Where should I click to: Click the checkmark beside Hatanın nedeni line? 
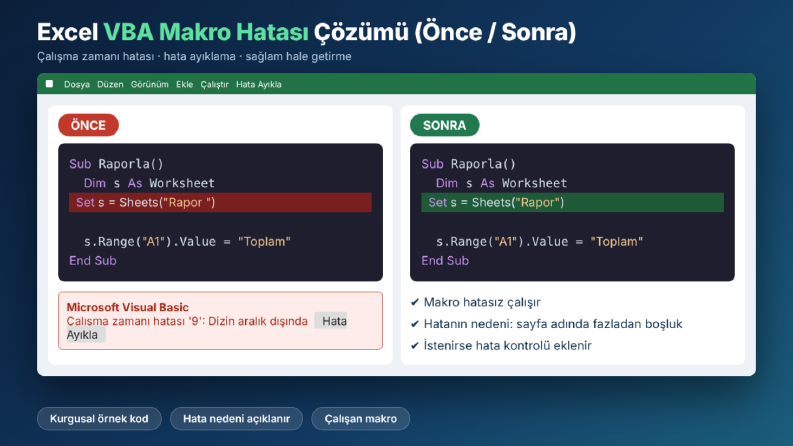pos(415,324)
